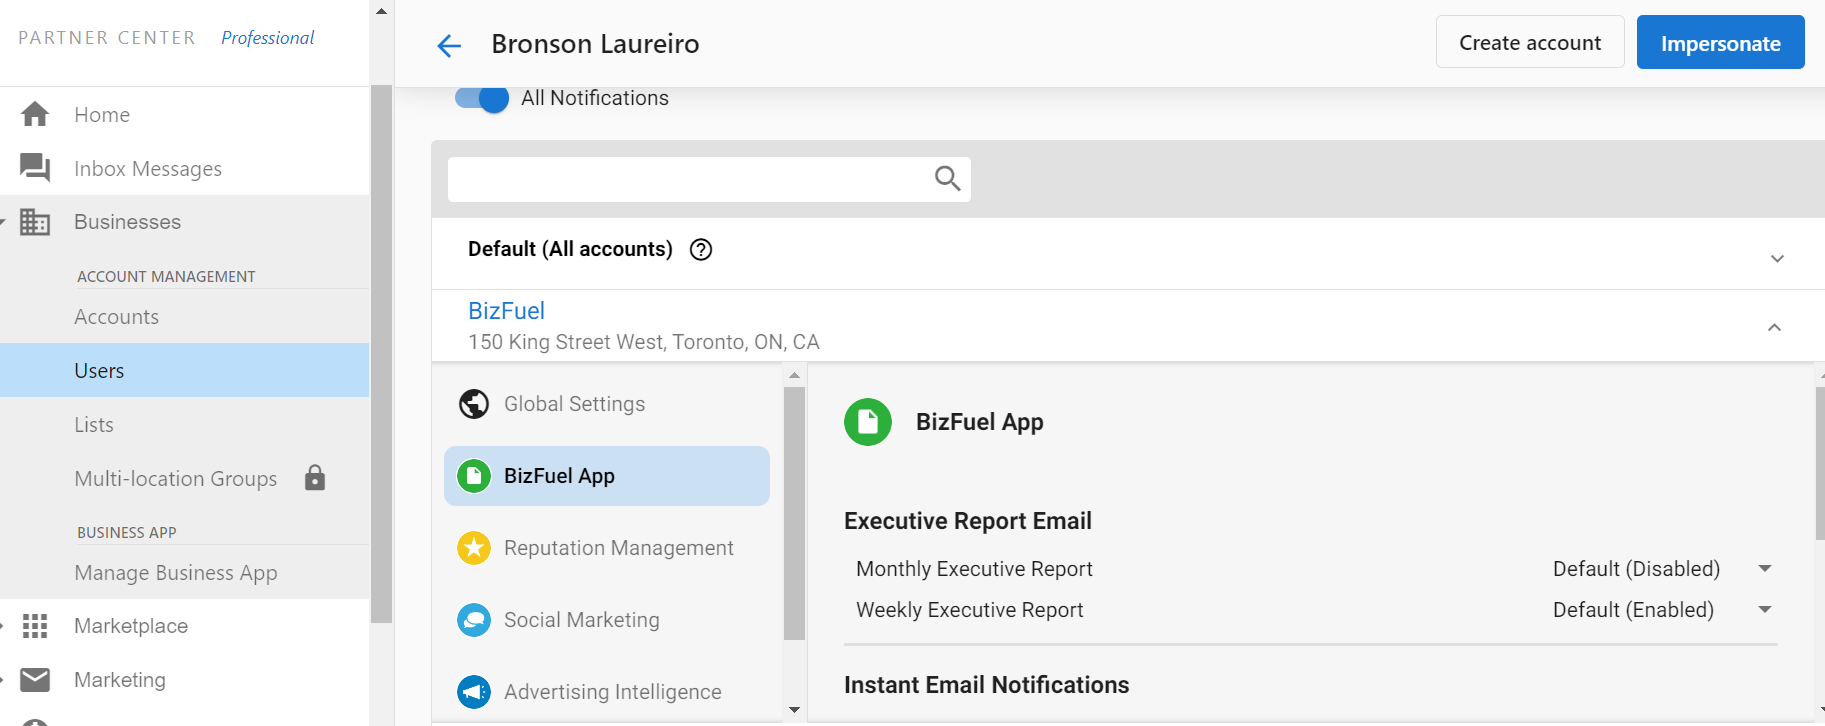Select Users in the sidebar
Viewport: 1825px width, 726px height.
point(185,370)
